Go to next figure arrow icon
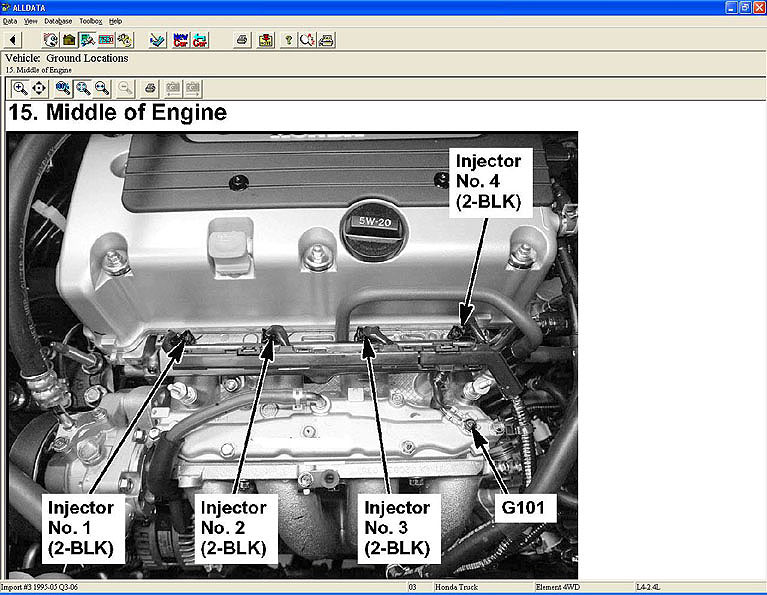 click(193, 88)
